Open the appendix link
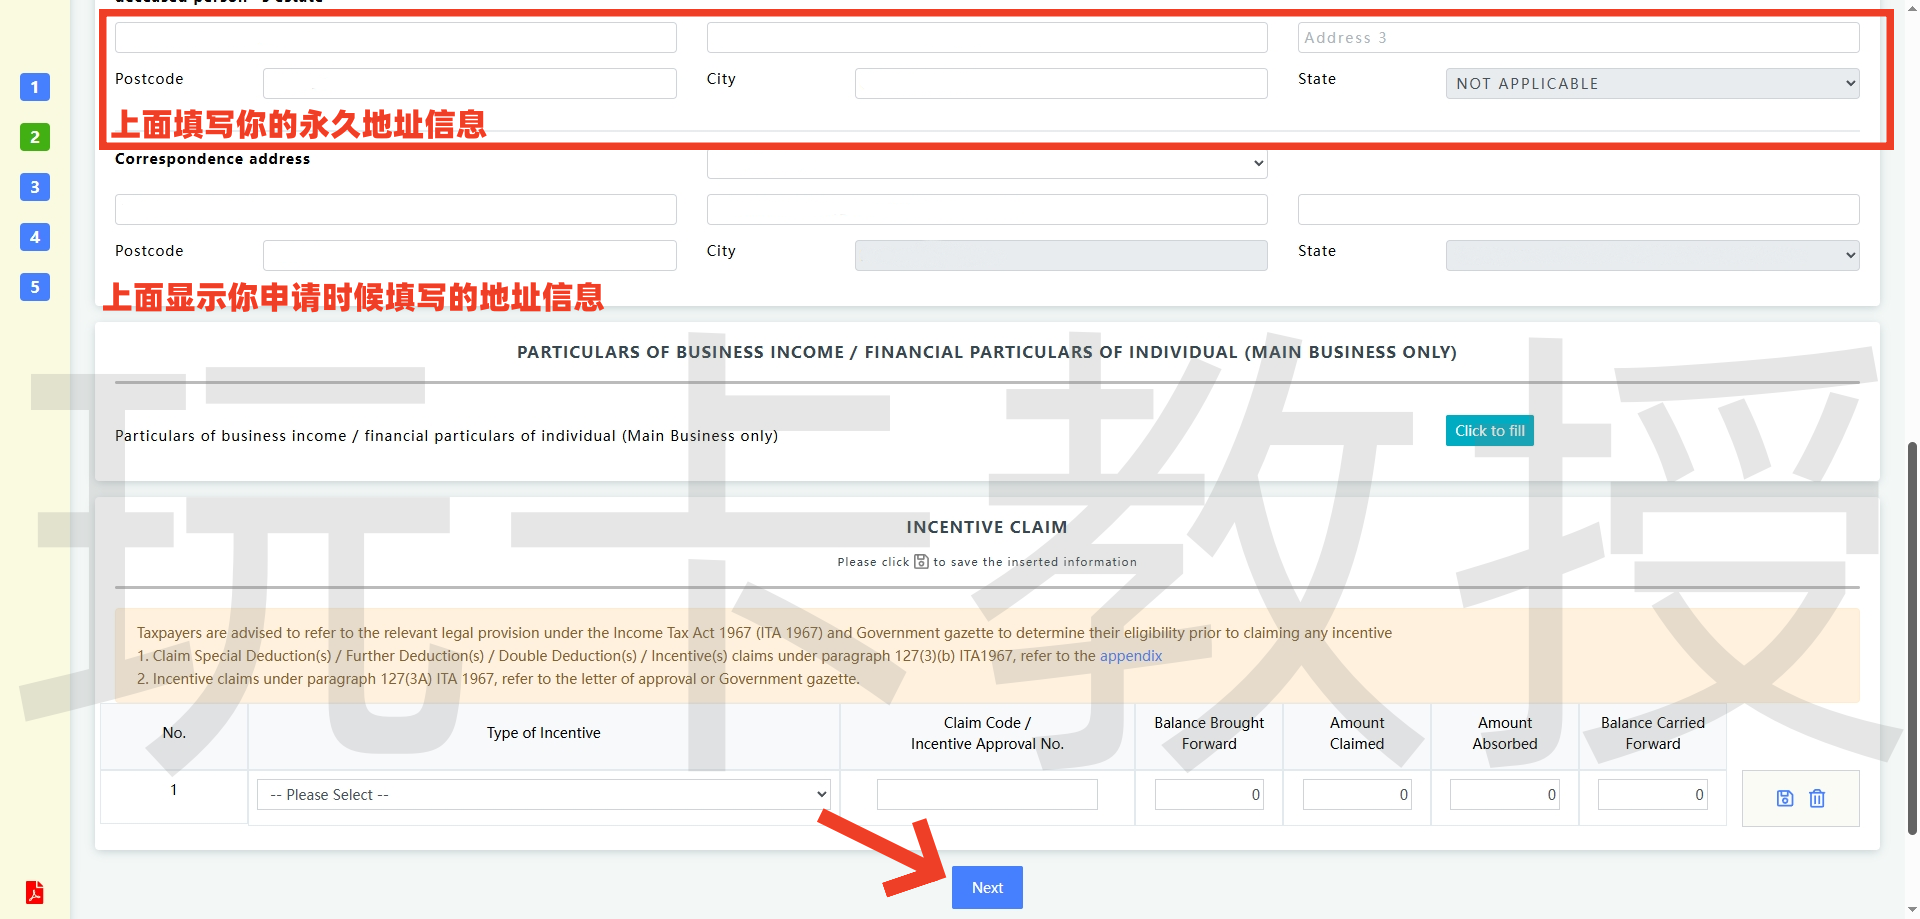 coord(1131,656)
